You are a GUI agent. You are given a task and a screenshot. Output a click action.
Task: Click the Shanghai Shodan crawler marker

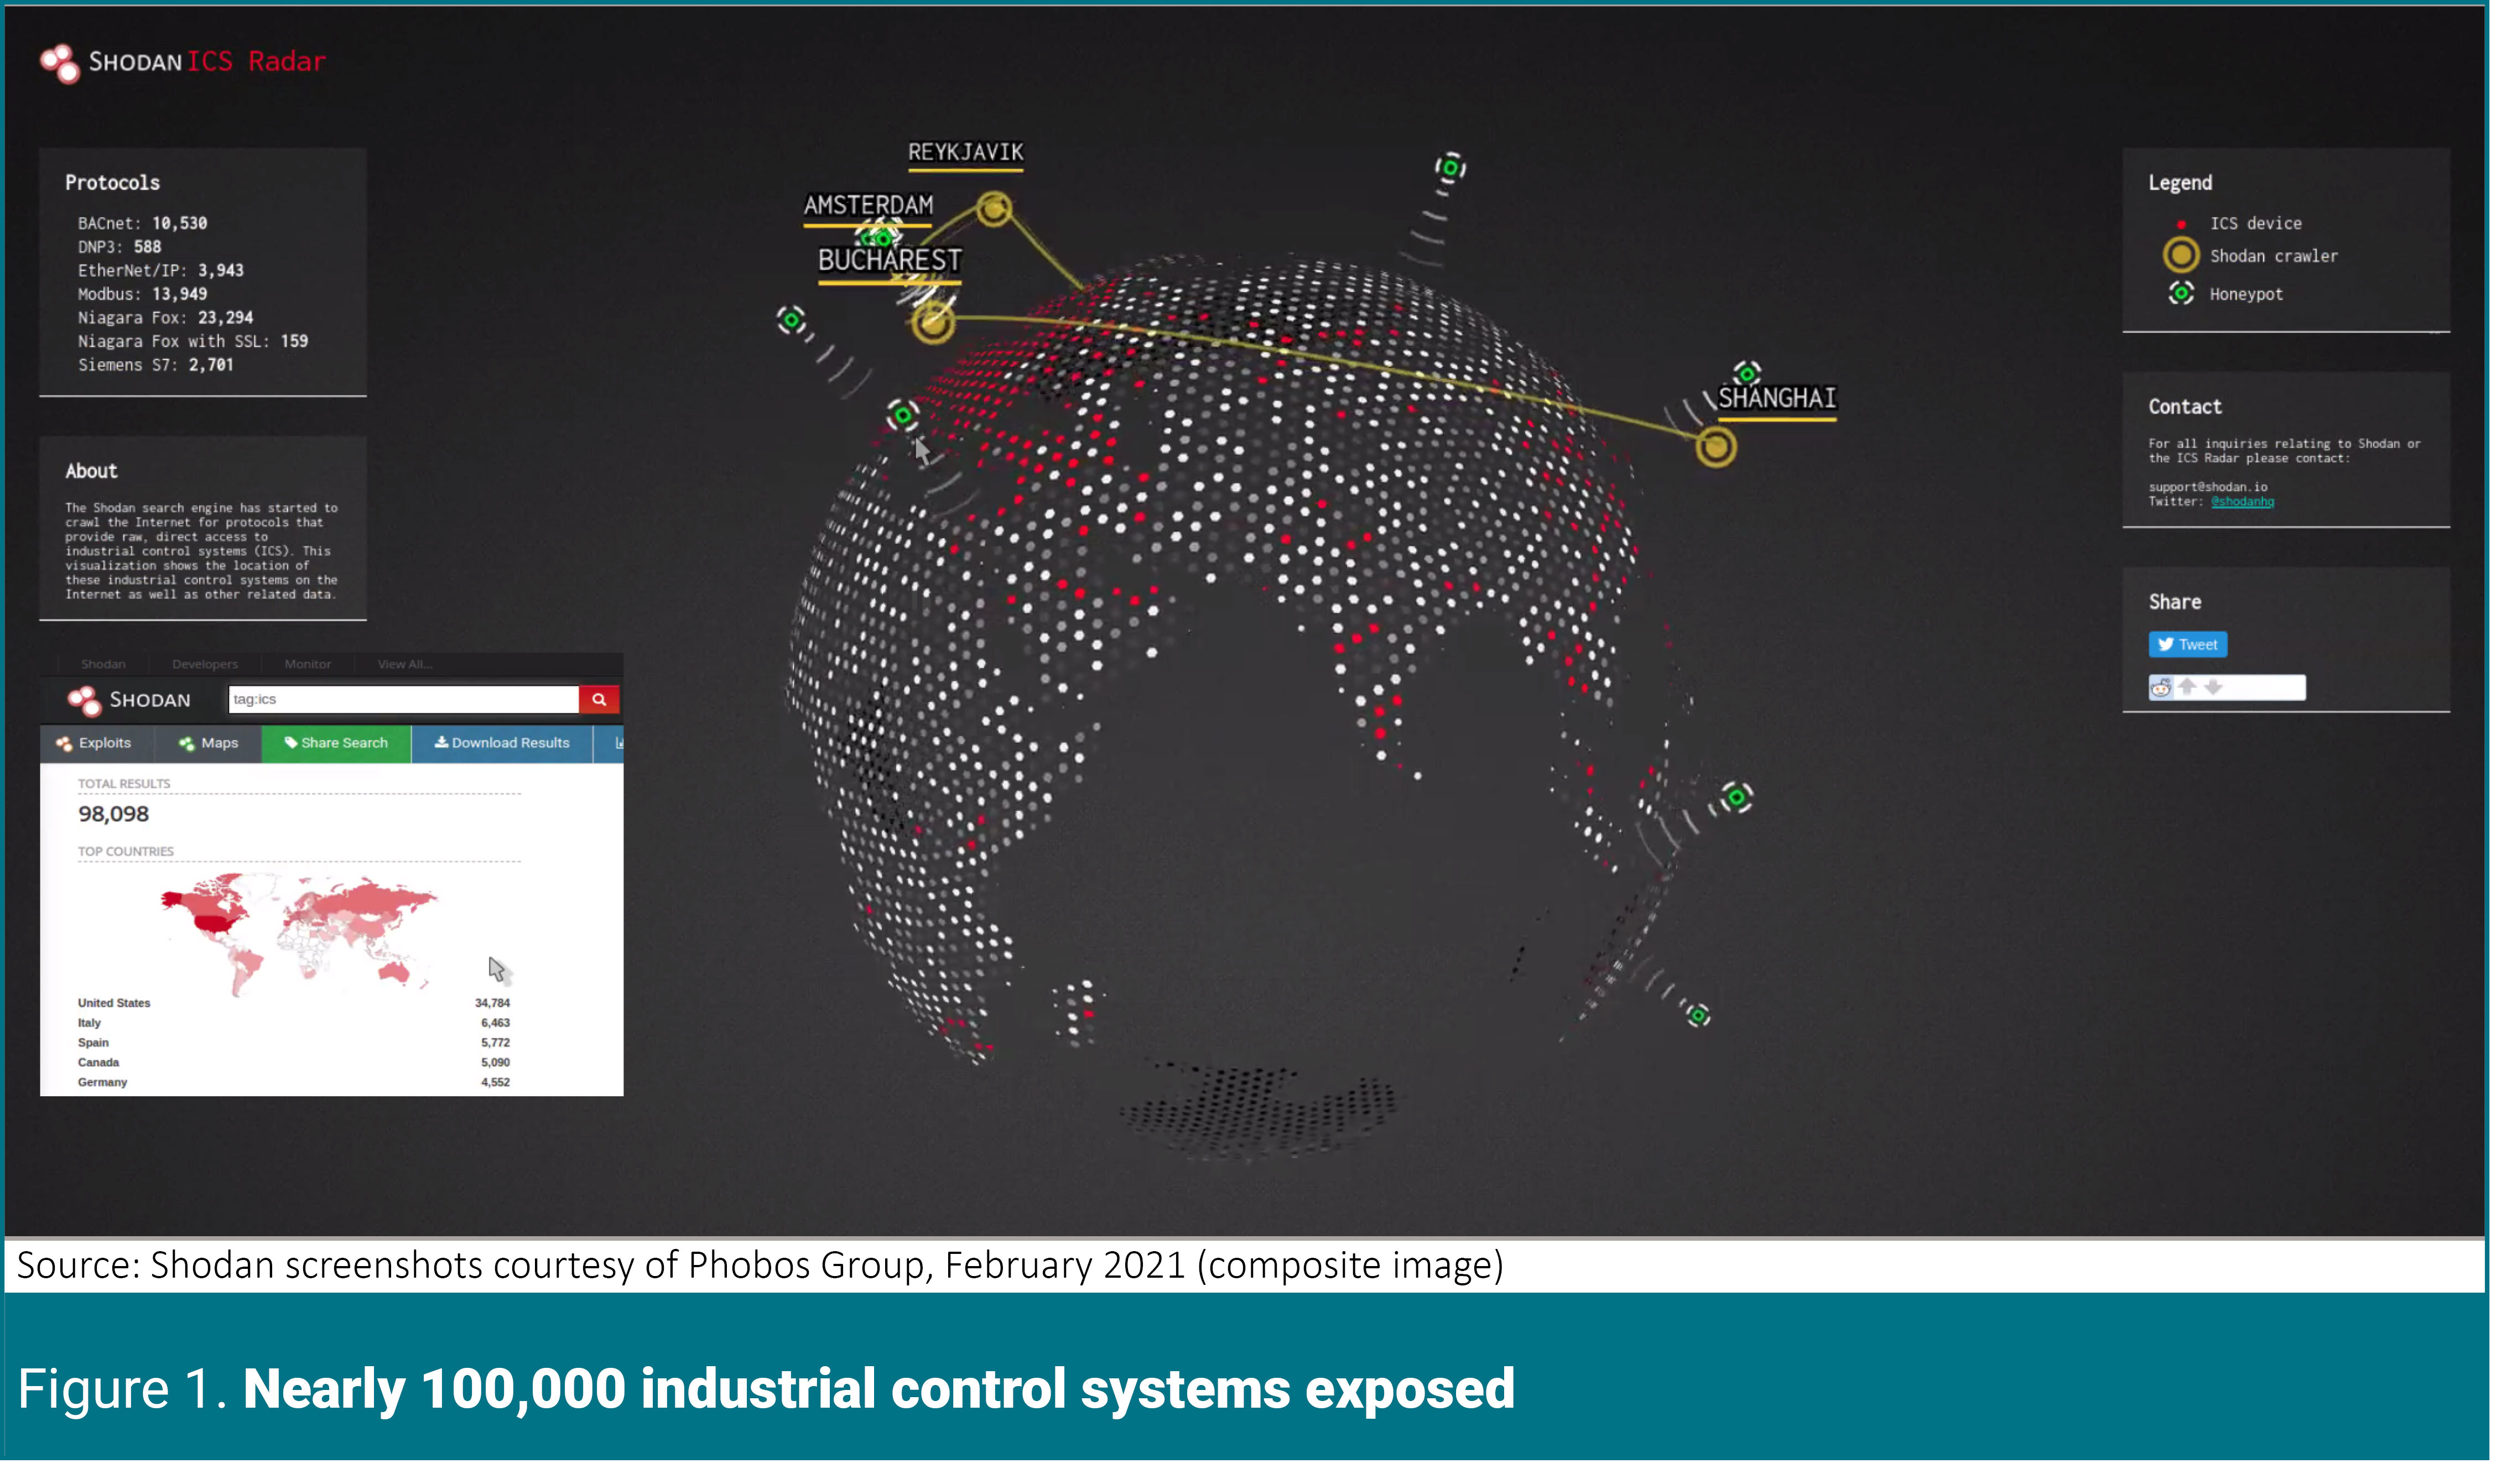(1716, 447)
